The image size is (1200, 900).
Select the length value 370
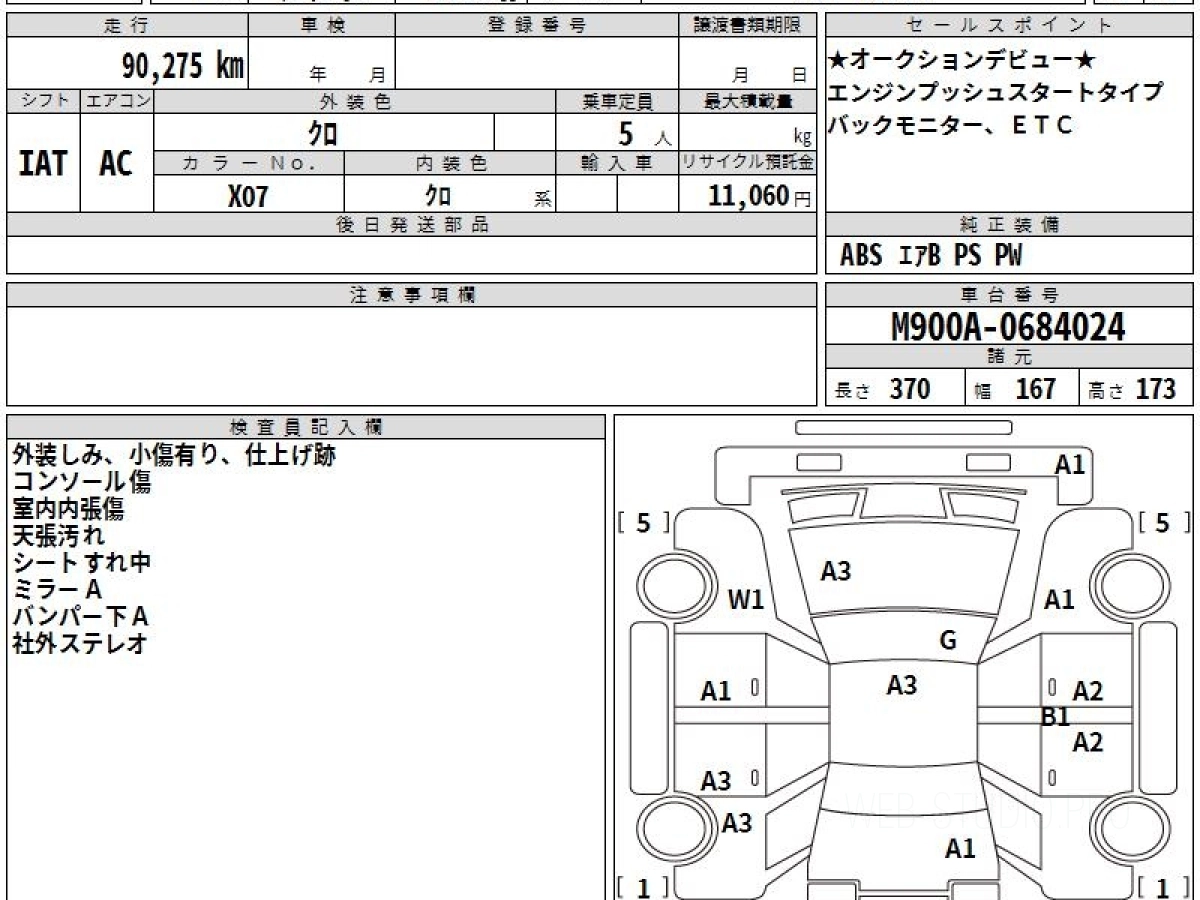point(910,389)
